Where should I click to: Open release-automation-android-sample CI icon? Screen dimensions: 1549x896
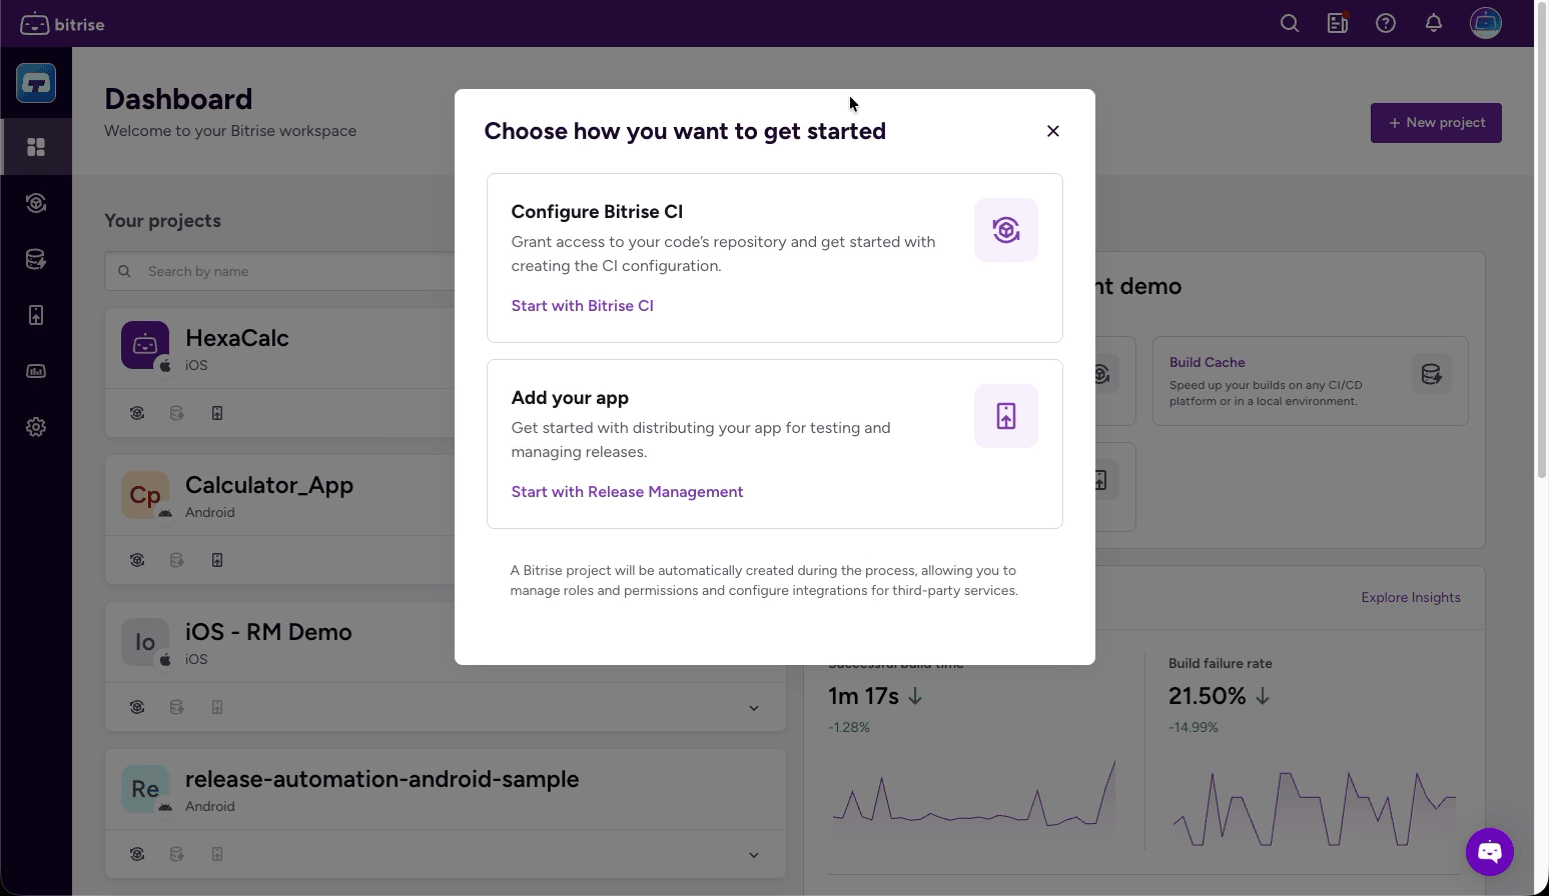tap(137, 854)
